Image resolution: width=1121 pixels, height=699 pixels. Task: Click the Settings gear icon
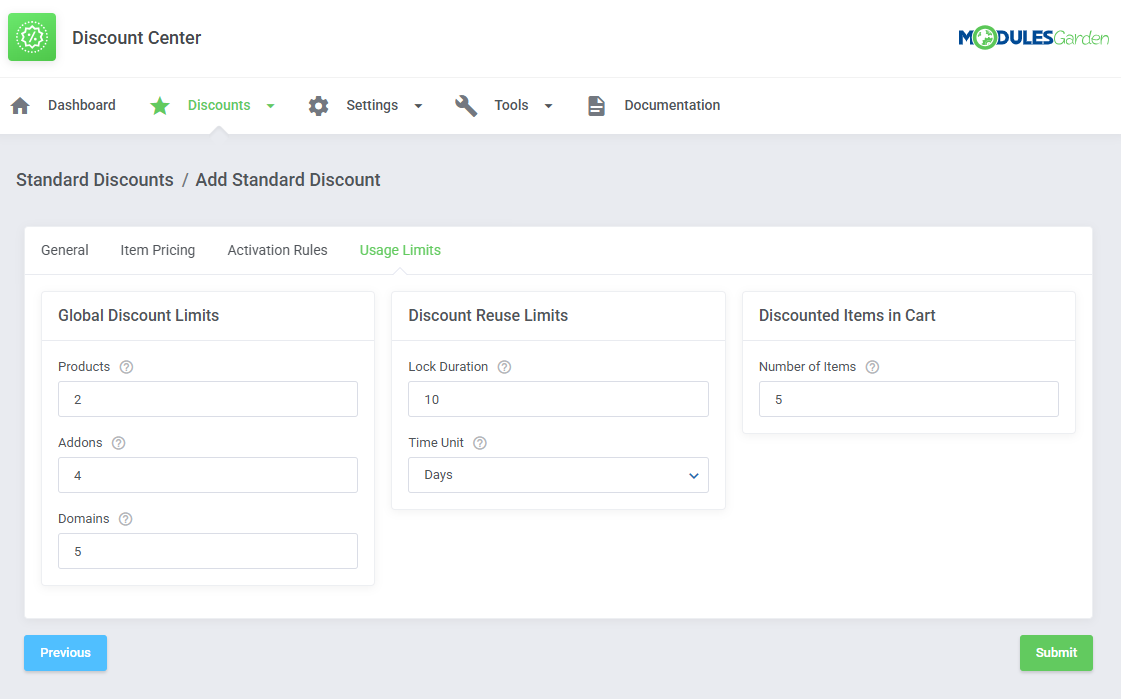click(318, 106)
